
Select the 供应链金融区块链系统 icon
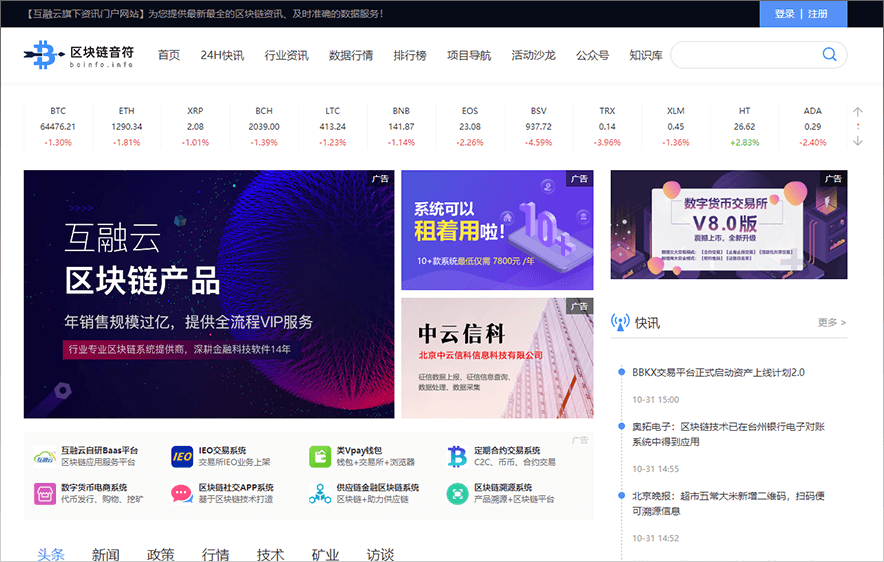click(x=320, y=493)
